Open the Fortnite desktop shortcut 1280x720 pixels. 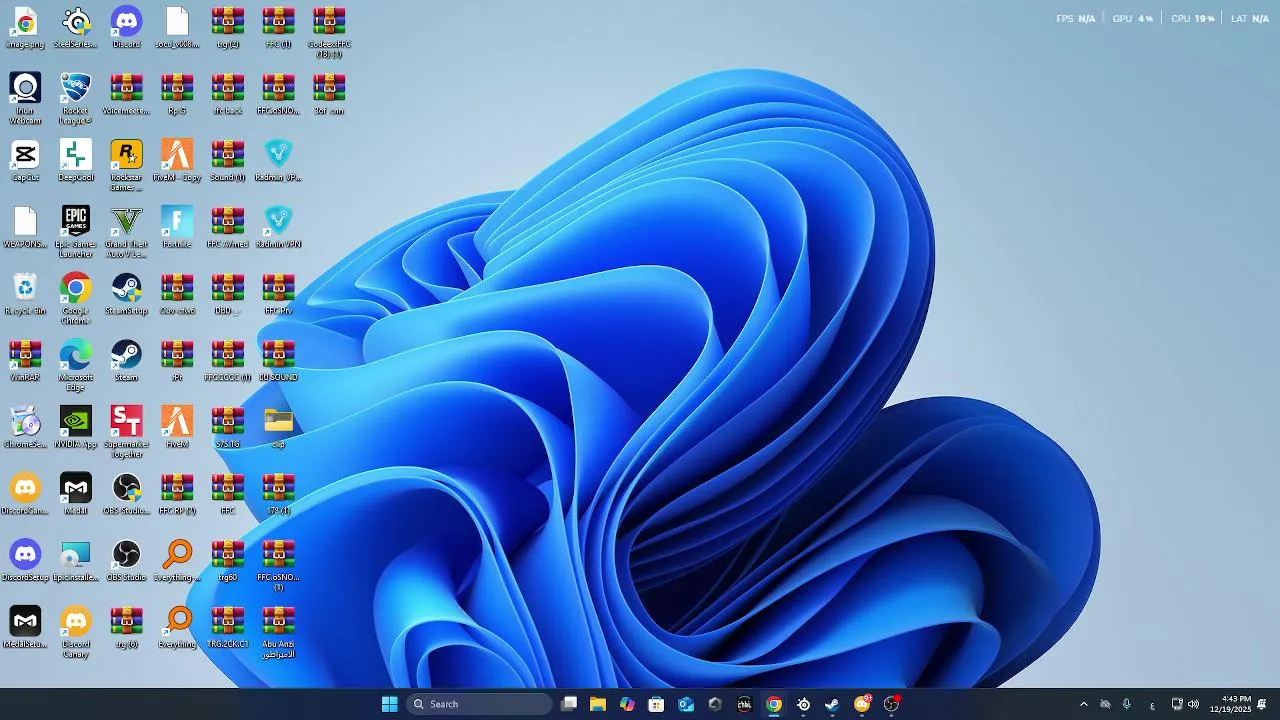[x=177, y=227]
